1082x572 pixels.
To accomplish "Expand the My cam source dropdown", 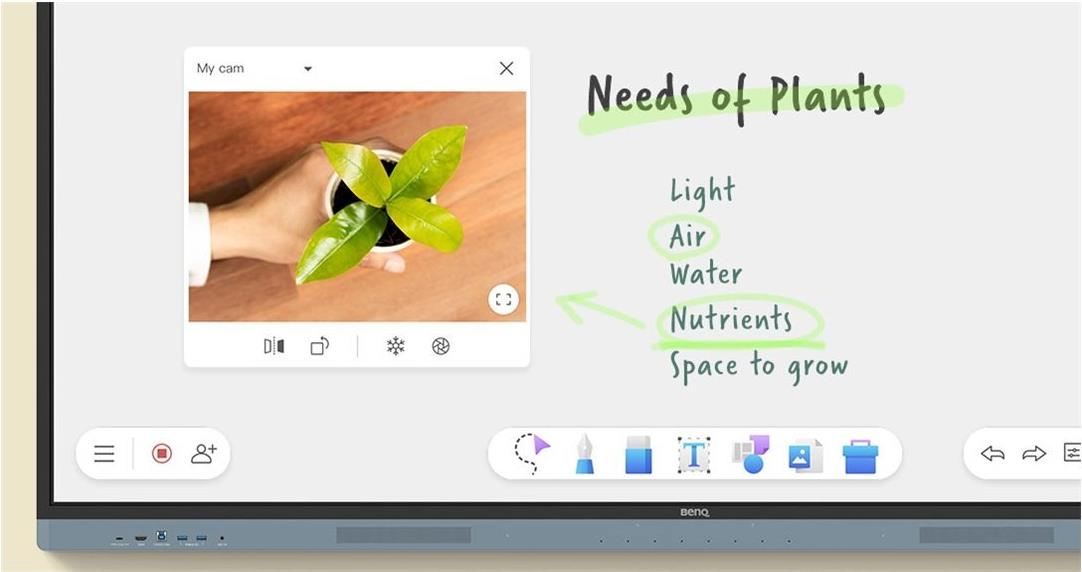I will point(308,69).
